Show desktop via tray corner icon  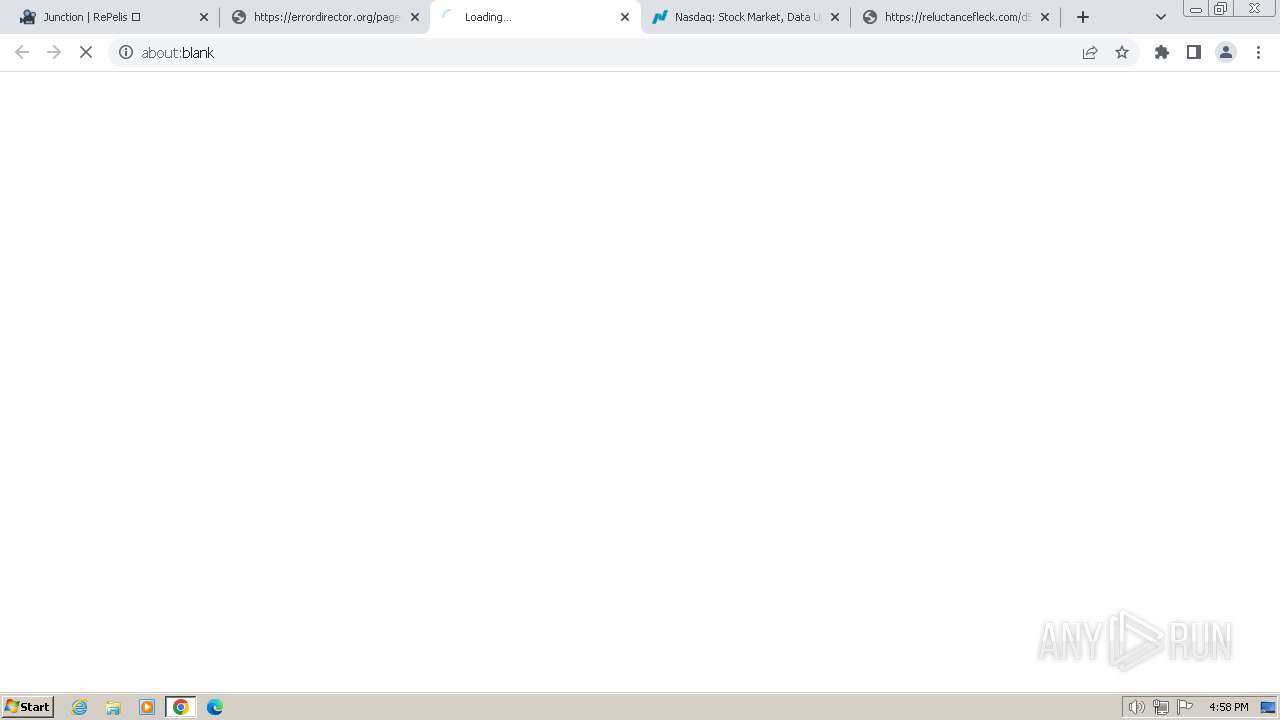(1268, 707)
